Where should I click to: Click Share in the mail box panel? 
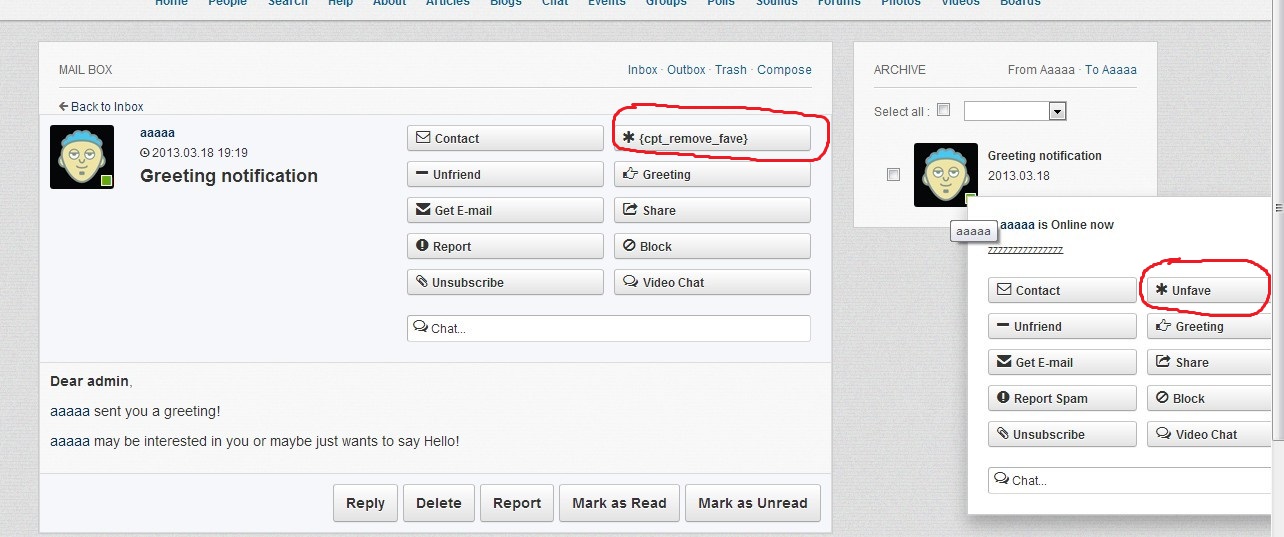click(x=712, y=210)
